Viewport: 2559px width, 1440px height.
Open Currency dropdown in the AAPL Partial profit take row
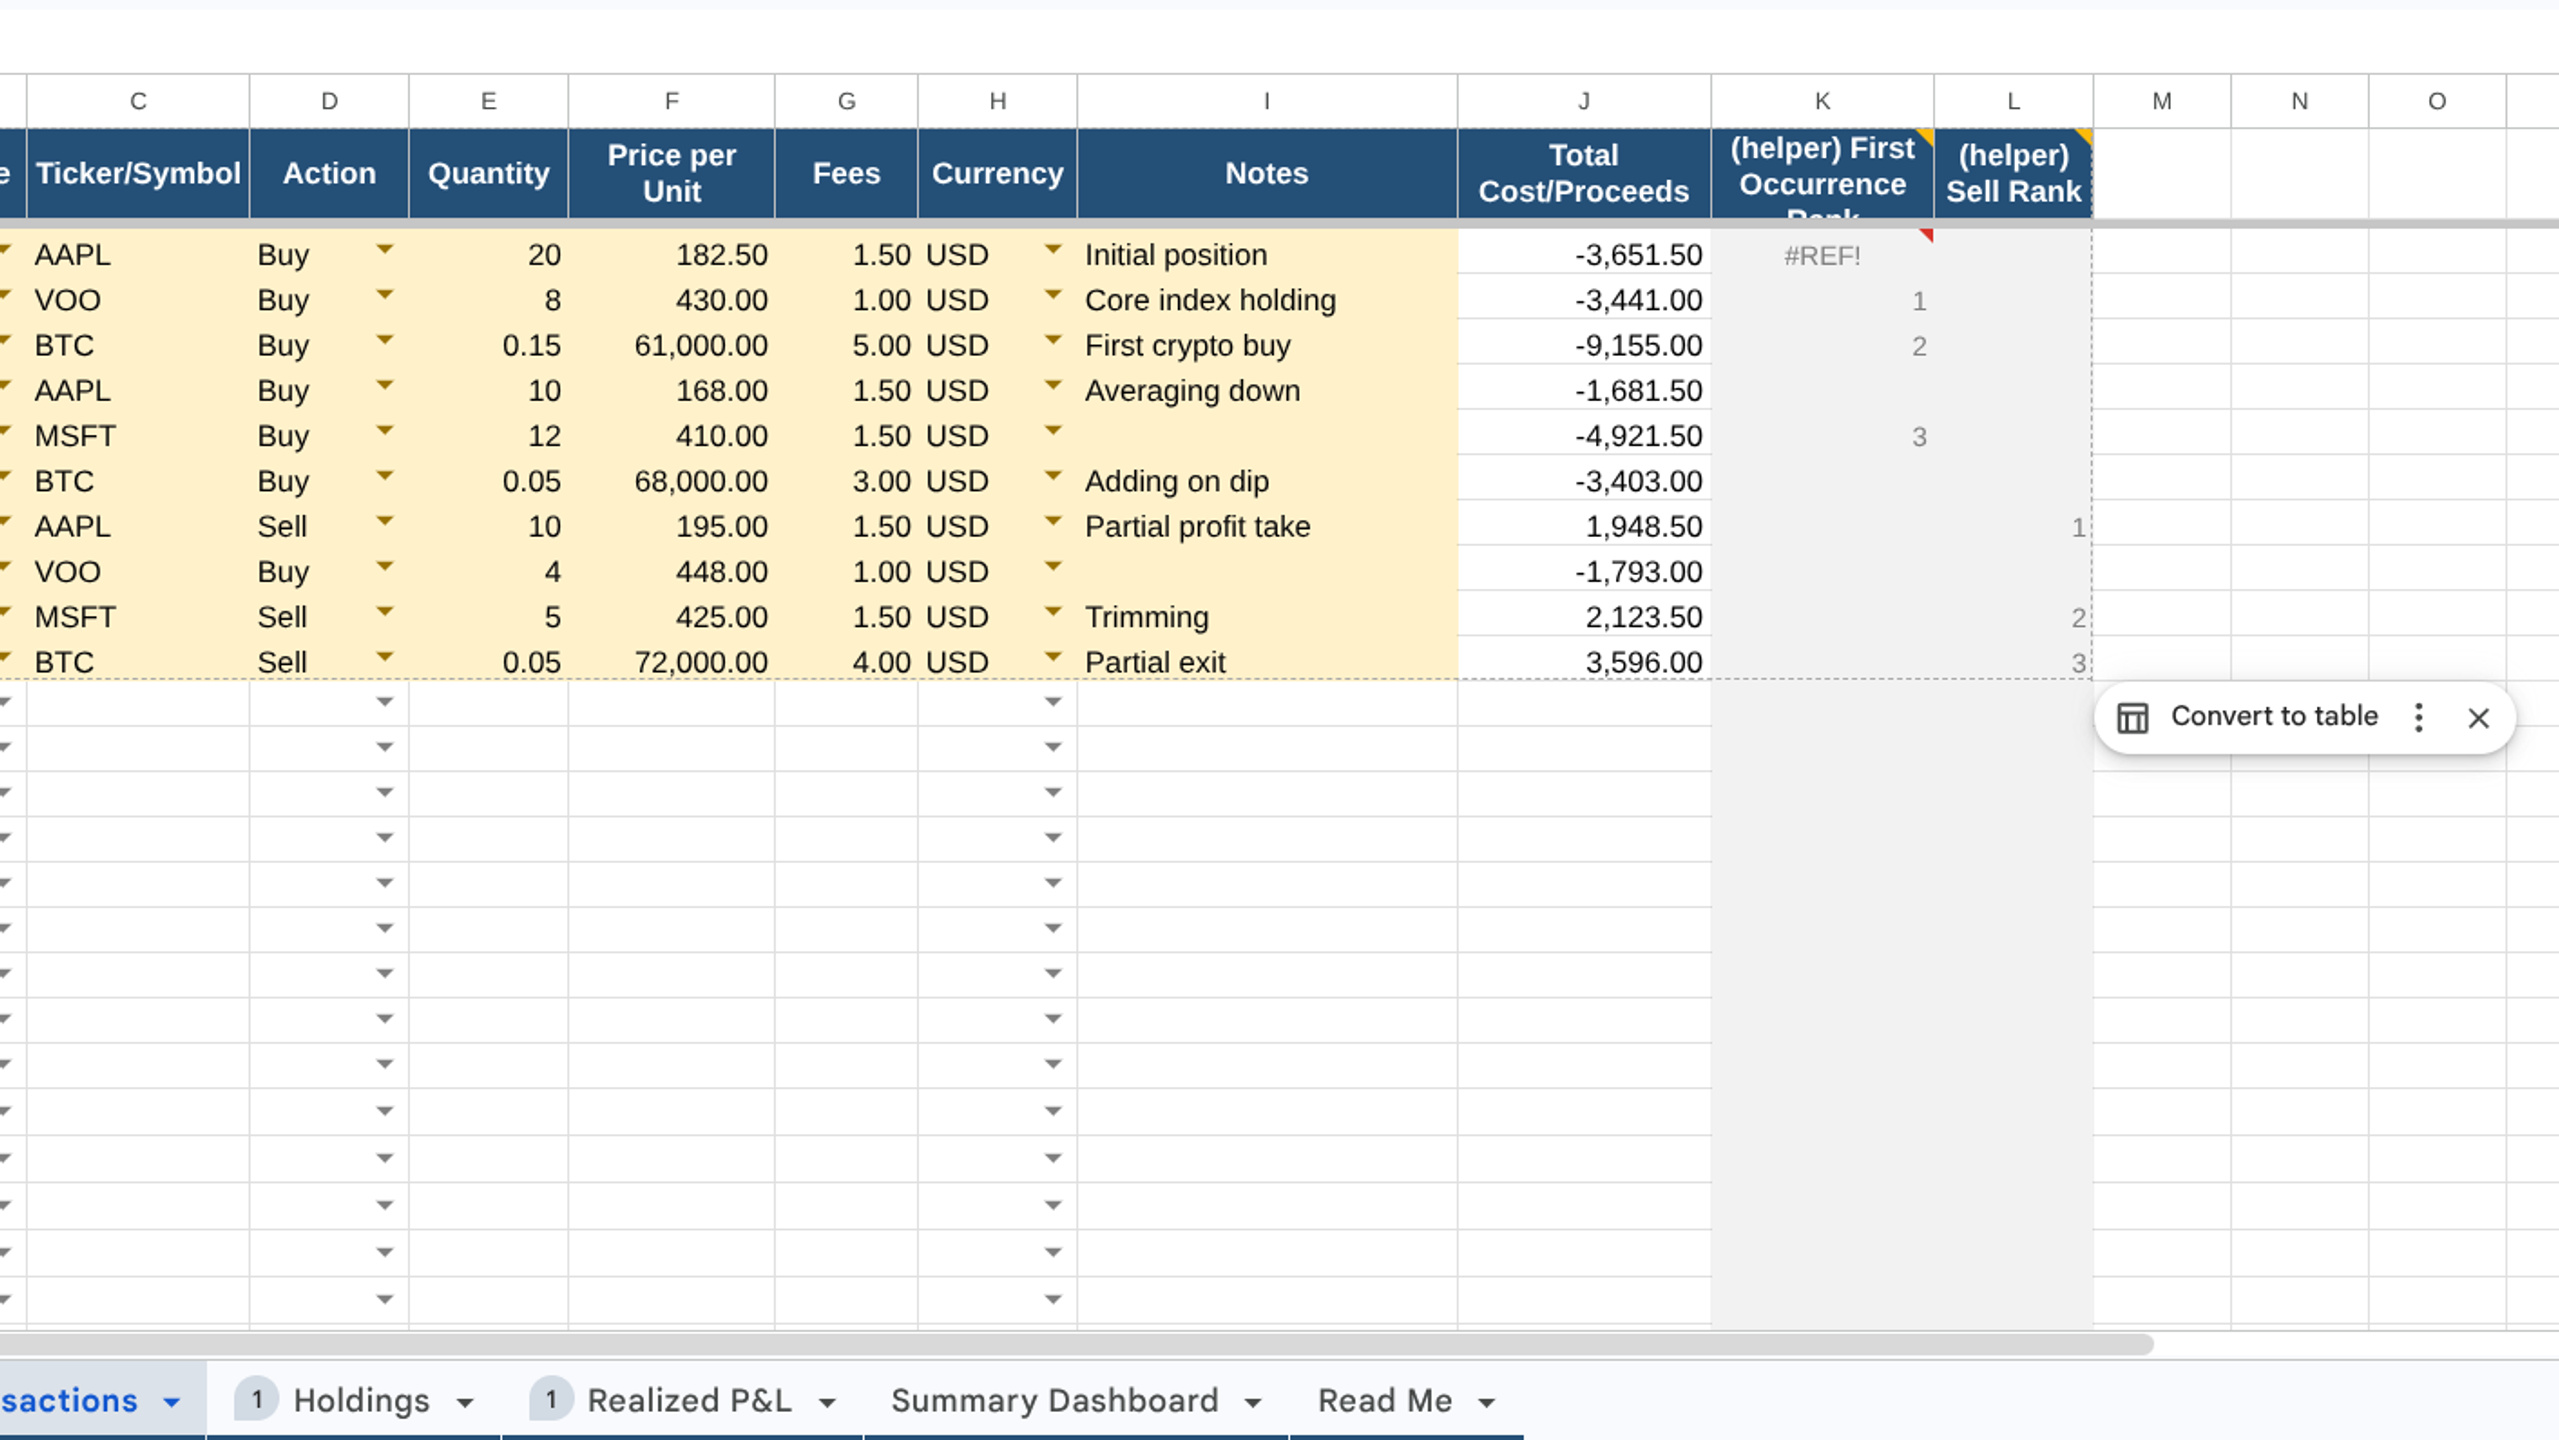click(1052, 521)
